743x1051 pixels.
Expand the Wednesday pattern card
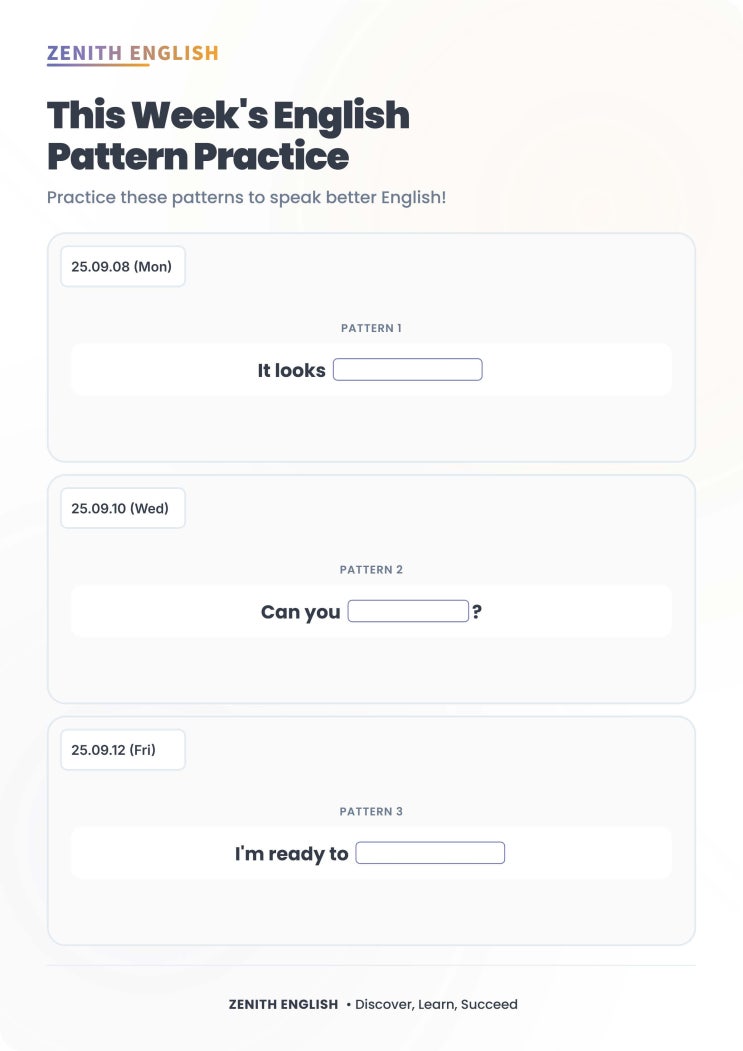[371, 587]
